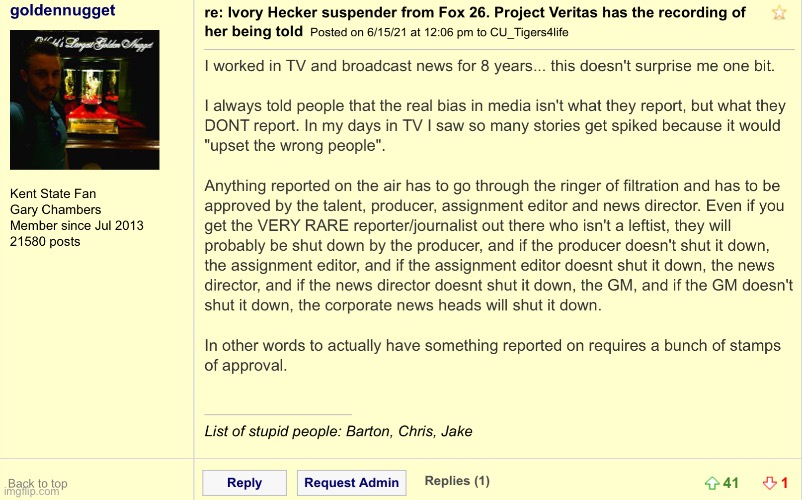Click the Gary Chambers text
Screen dimensions: 803x500
[55, 210]
